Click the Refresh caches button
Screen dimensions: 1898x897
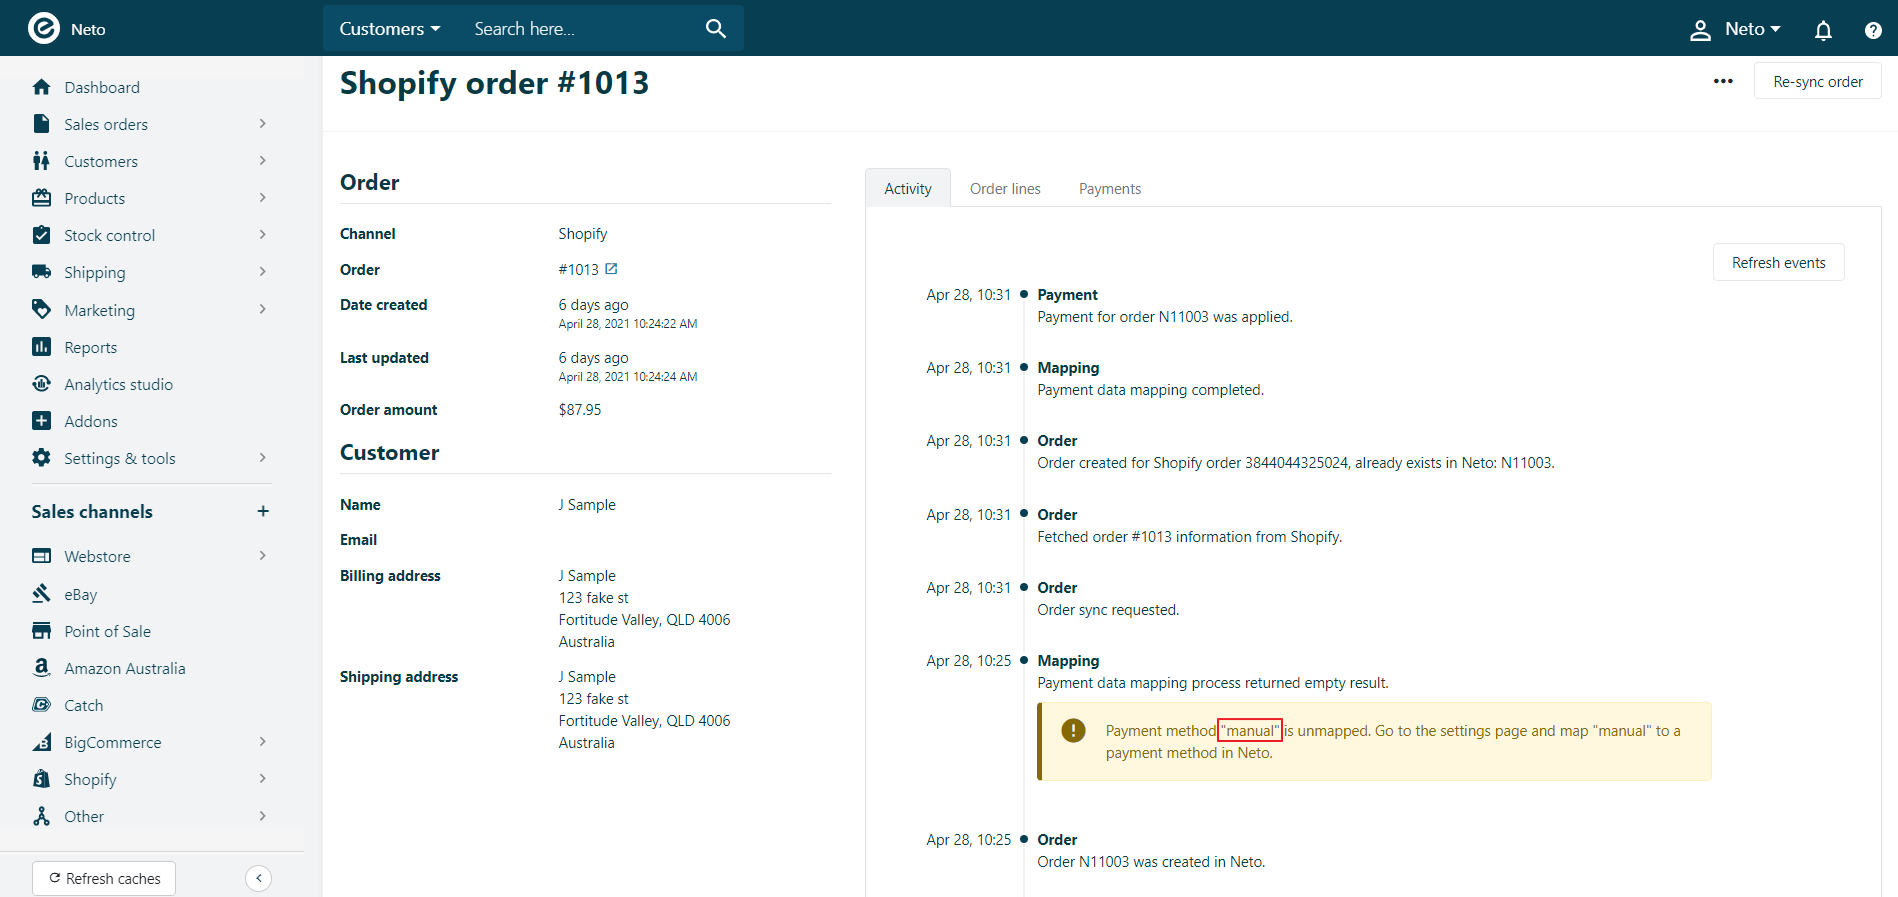tap(104, 878)
